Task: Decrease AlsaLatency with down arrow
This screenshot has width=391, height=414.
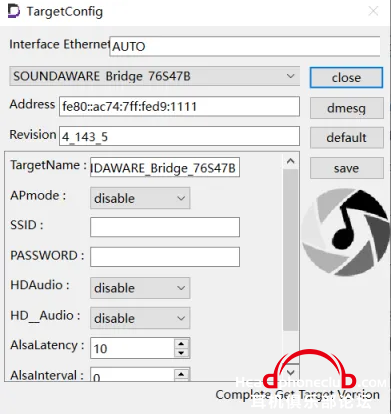Action: click(181, 353)
